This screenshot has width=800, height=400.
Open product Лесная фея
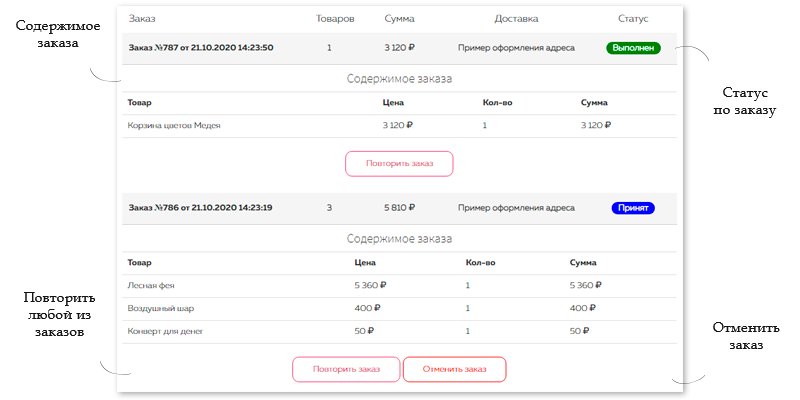pyautogui.click(x=151, y=286)
